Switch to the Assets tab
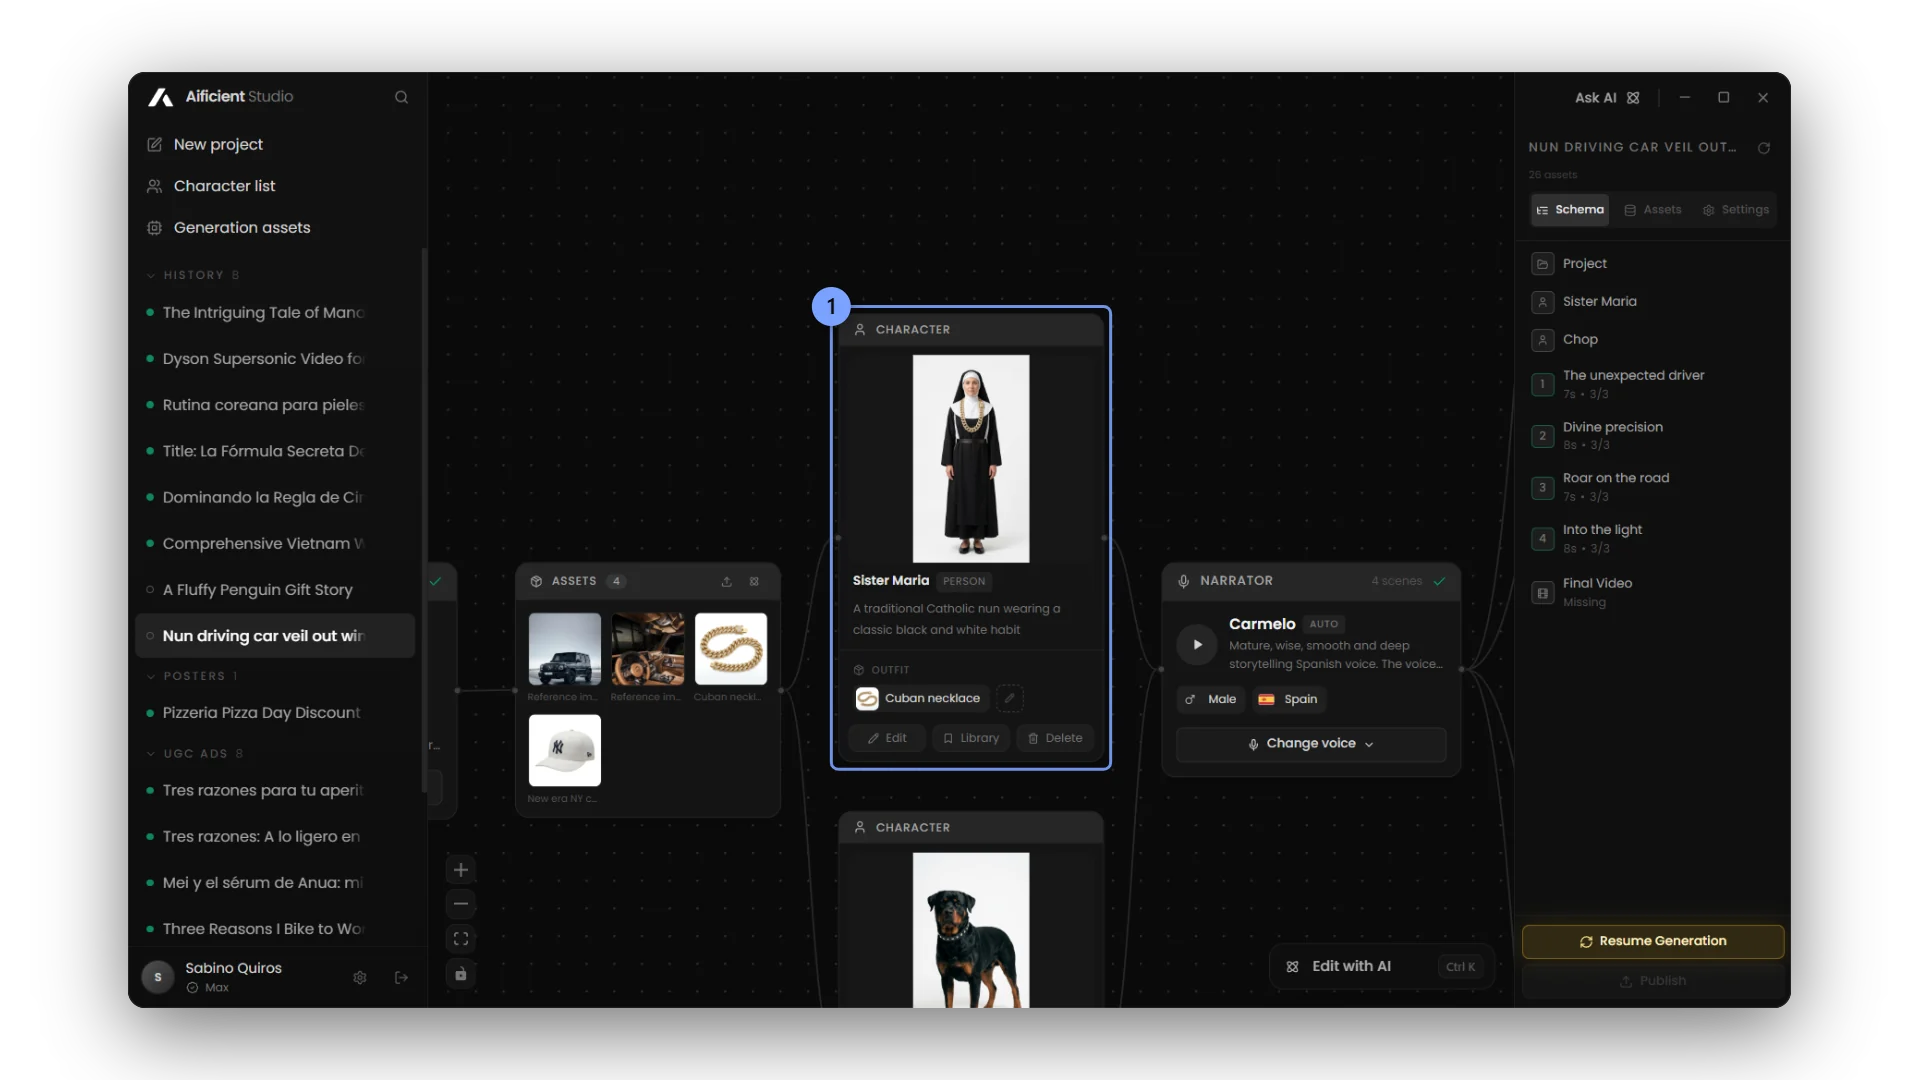Screen dimensions: 1920x1080 click(1653, 210)
